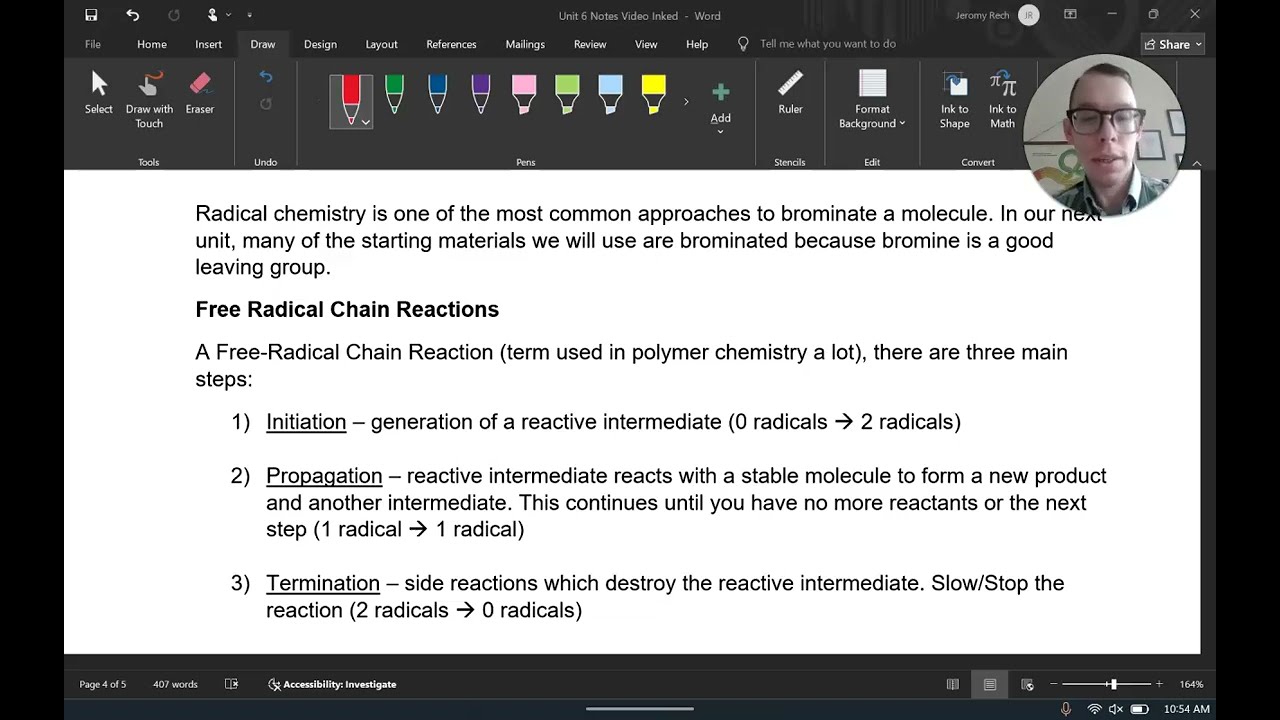Choose the Select arrow tool
The image size is (1280, 720).
(x=99, y=94)
